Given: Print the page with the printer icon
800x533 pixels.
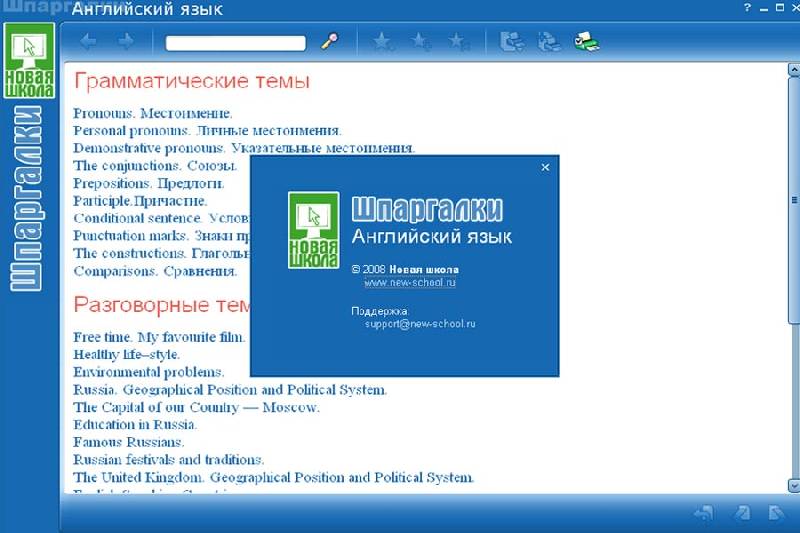Looking at the screenshot, I should tap(587, 42).
